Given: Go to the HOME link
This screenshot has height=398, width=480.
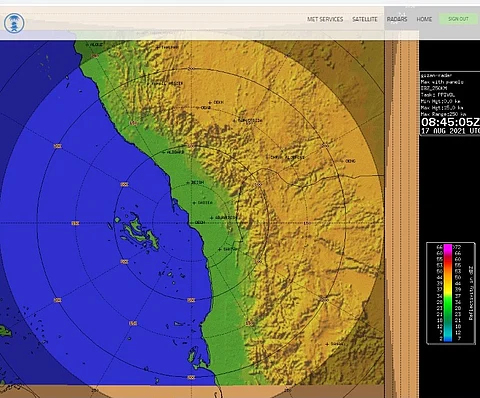Looking at the screenshot, I should 424,19.
